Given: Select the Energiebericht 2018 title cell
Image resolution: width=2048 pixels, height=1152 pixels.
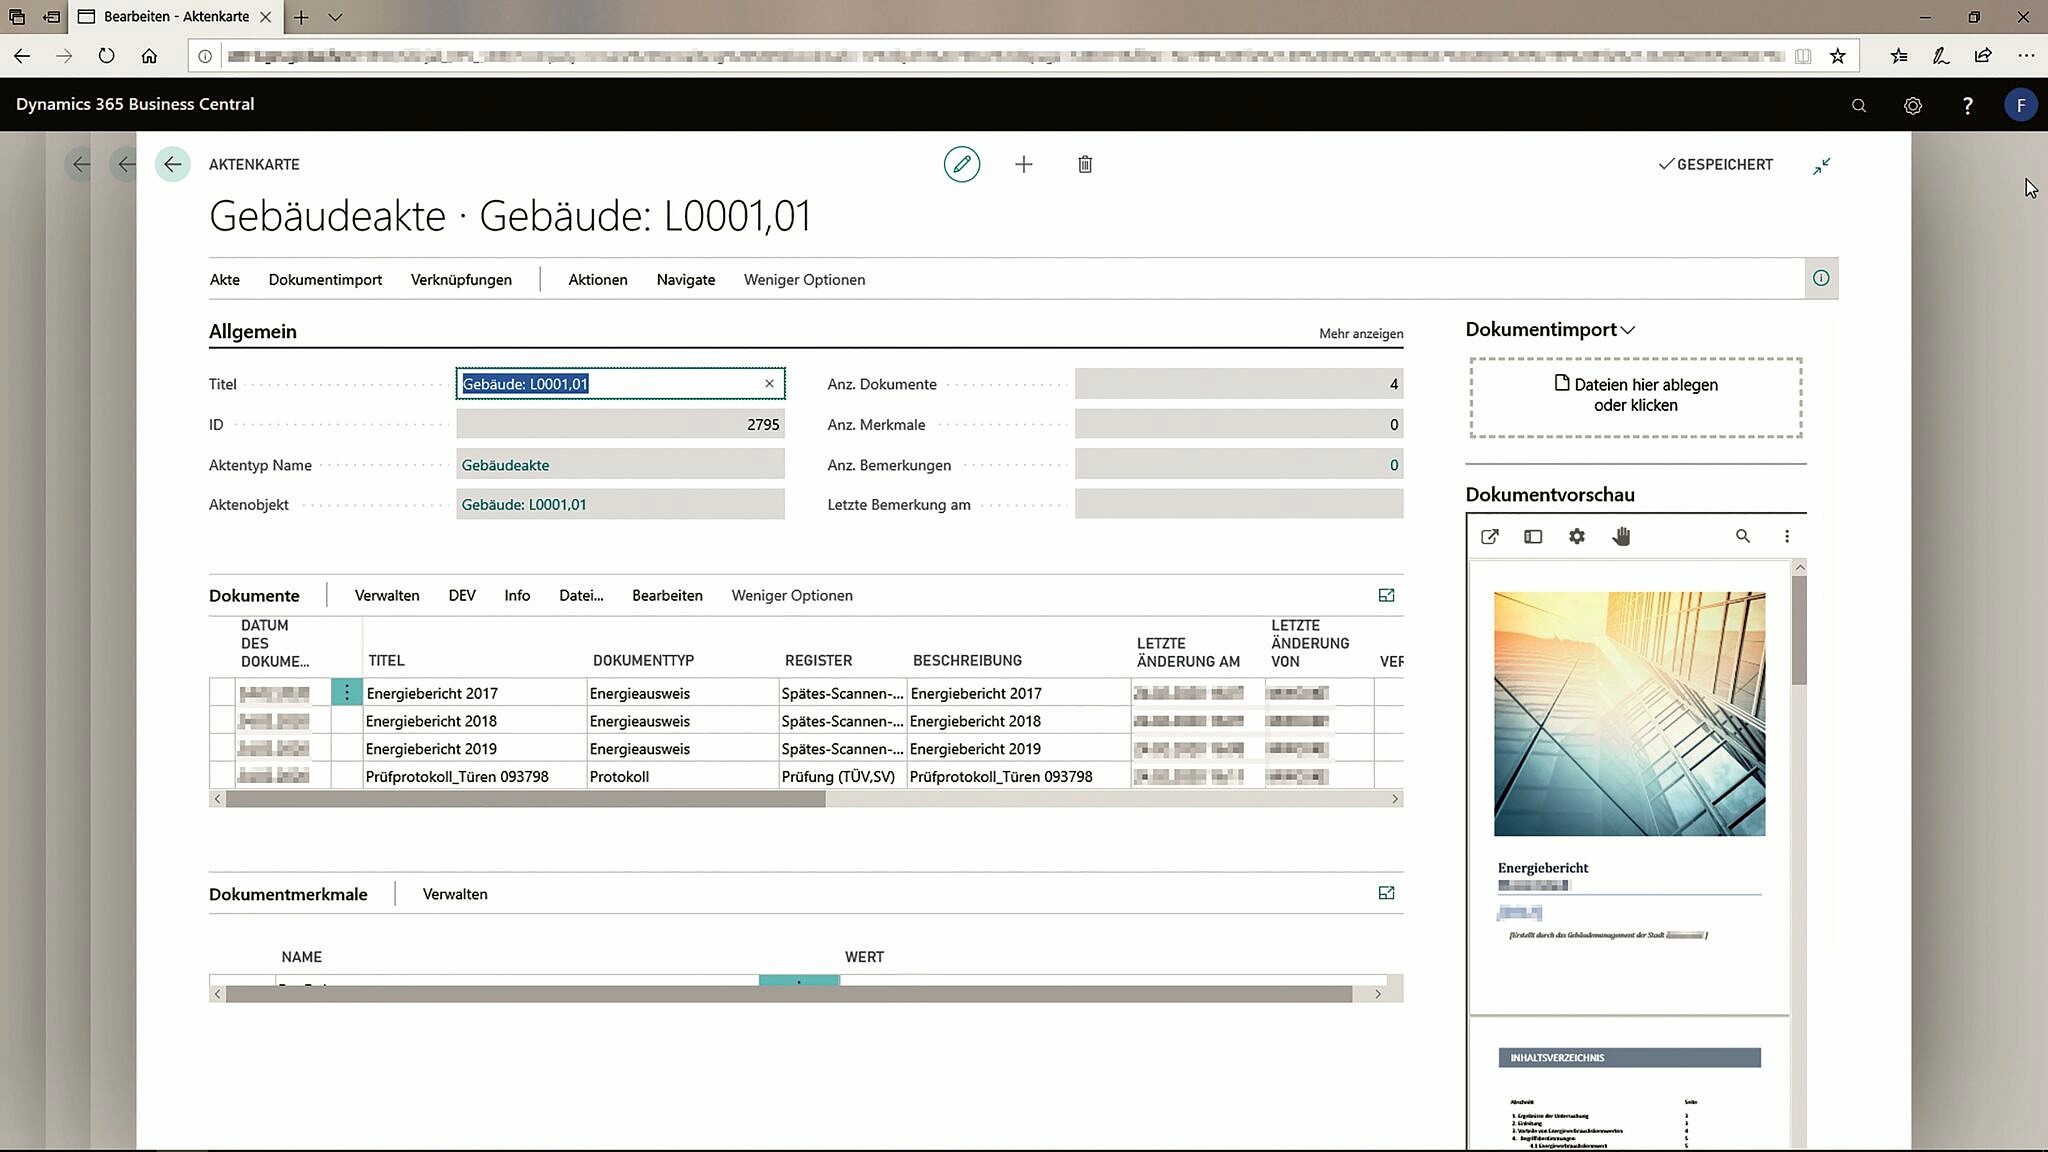Looking at the screenshot, I should [474, 721].
